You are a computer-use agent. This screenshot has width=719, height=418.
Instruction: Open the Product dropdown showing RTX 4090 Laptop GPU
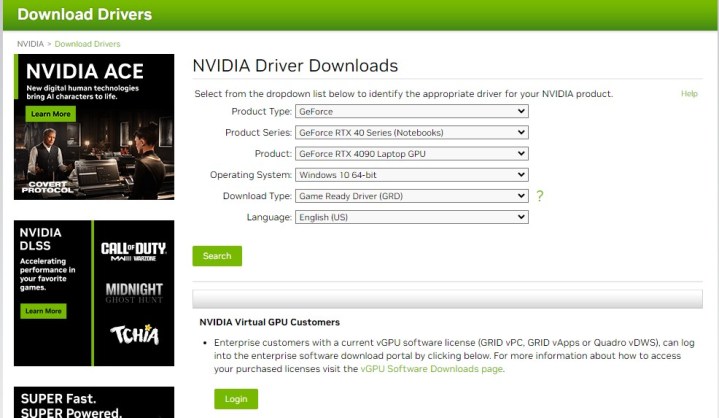coord(411,154)
